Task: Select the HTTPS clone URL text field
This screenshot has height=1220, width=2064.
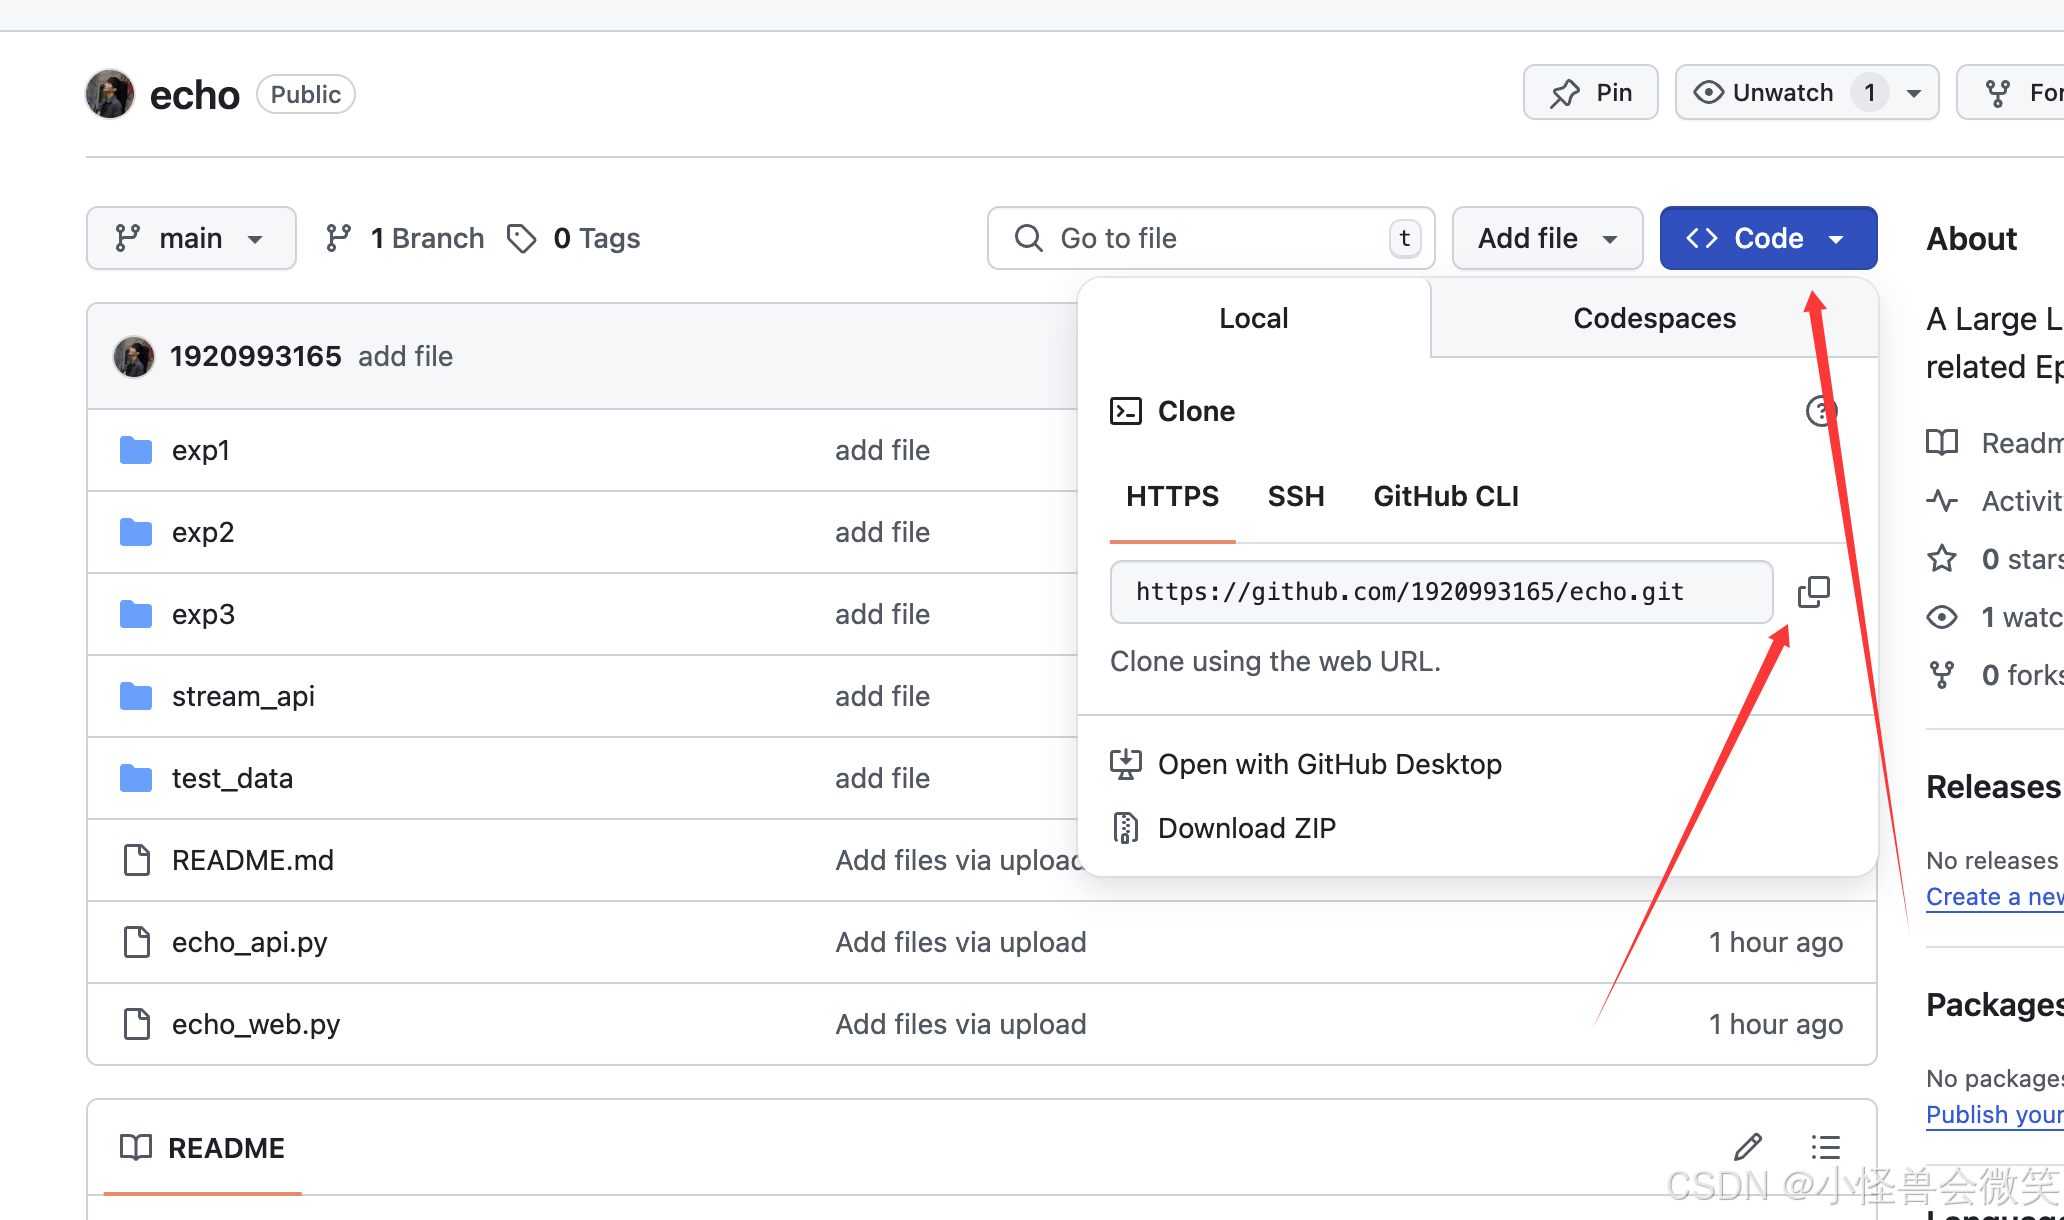Action: pyautogui.click(x=1441, y=592)
